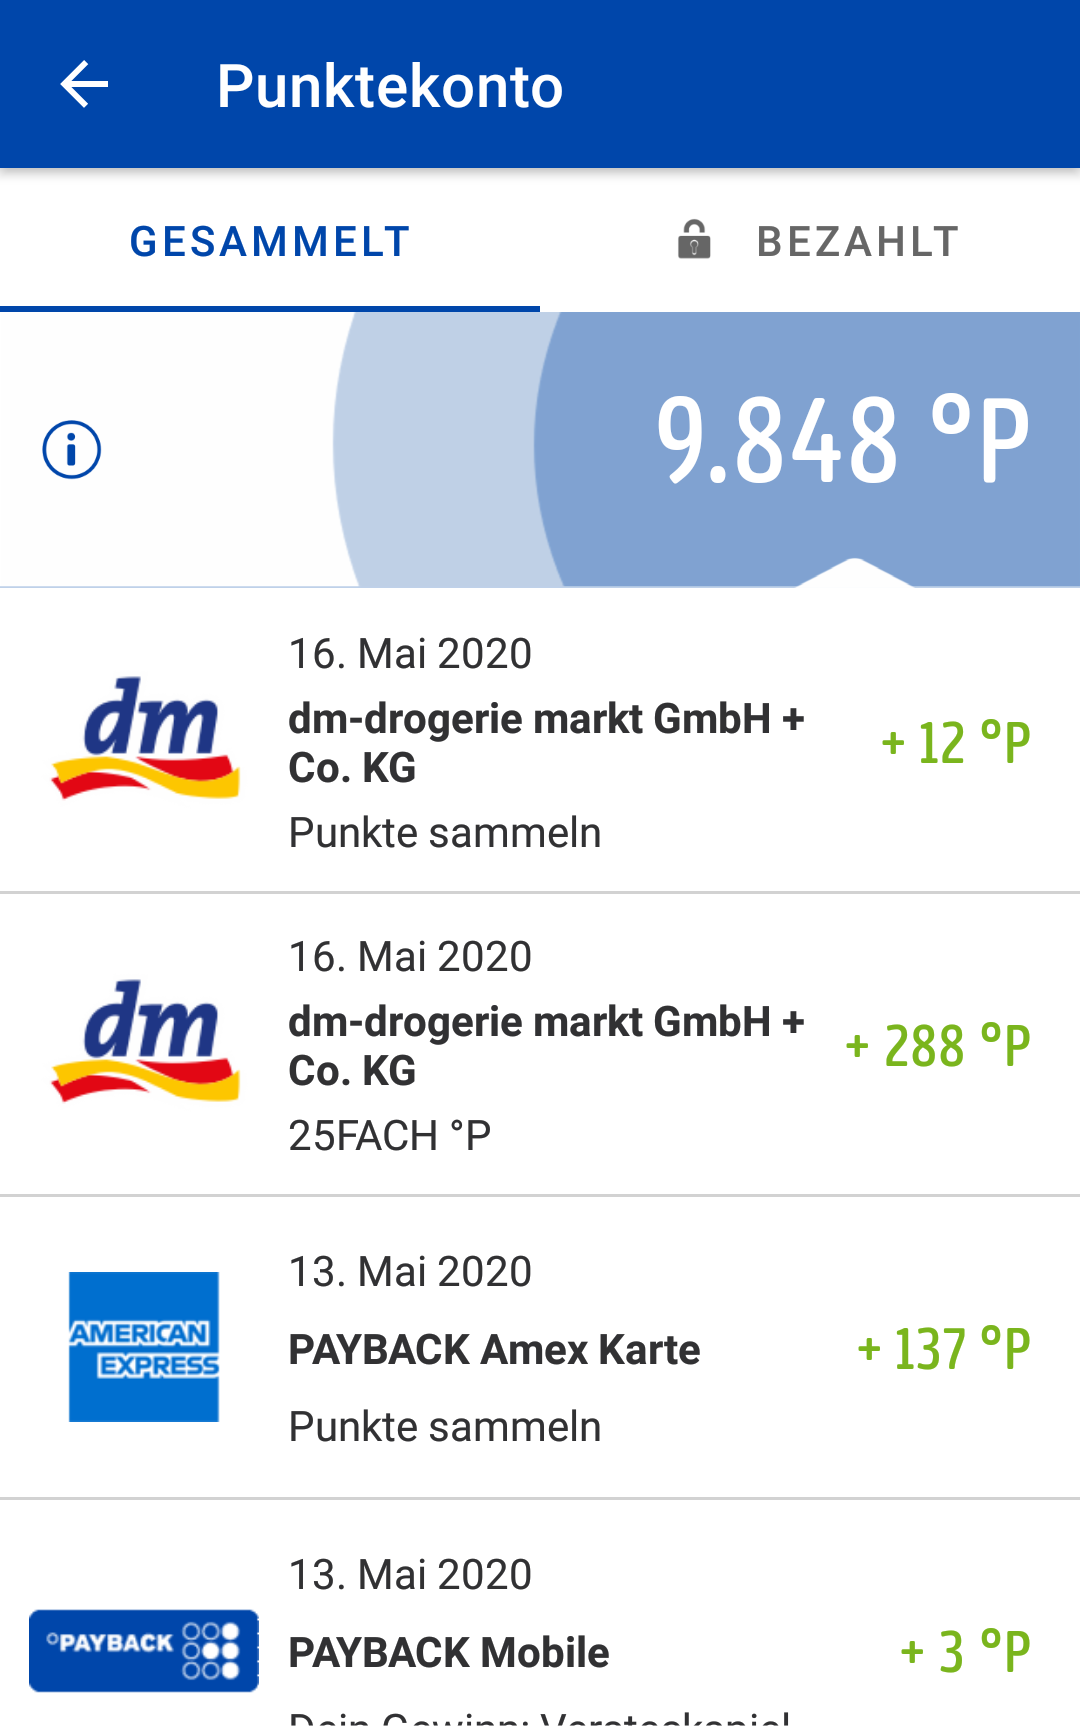Open the 25FACH °P dm transaction
Image resolution: width=1080 pixels, height=1726 pixels.
pos(540,1044)
